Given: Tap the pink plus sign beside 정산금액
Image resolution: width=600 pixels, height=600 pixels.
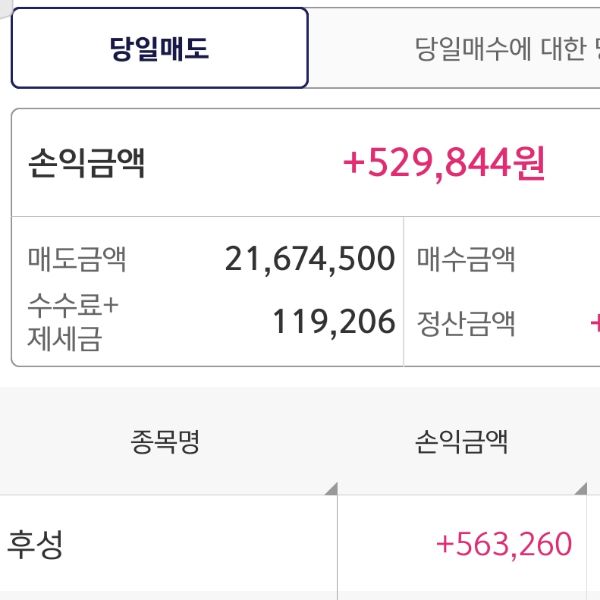Looking at the screenshot, I should tap(595, 323).
